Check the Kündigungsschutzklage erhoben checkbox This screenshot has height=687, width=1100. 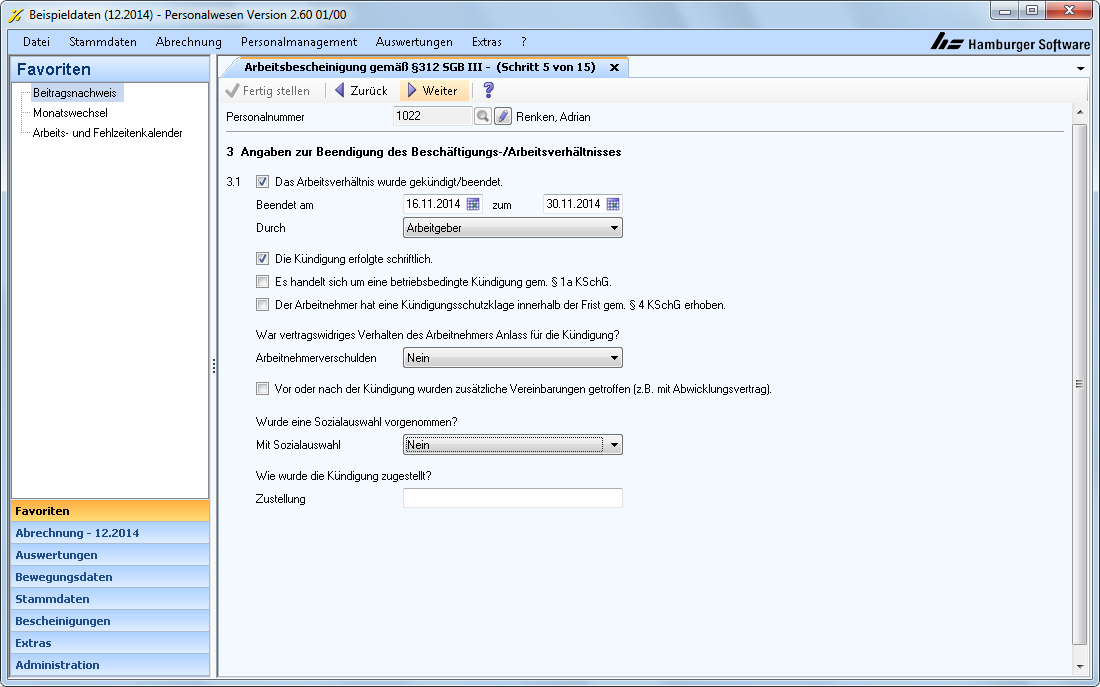tap(262, 305)
